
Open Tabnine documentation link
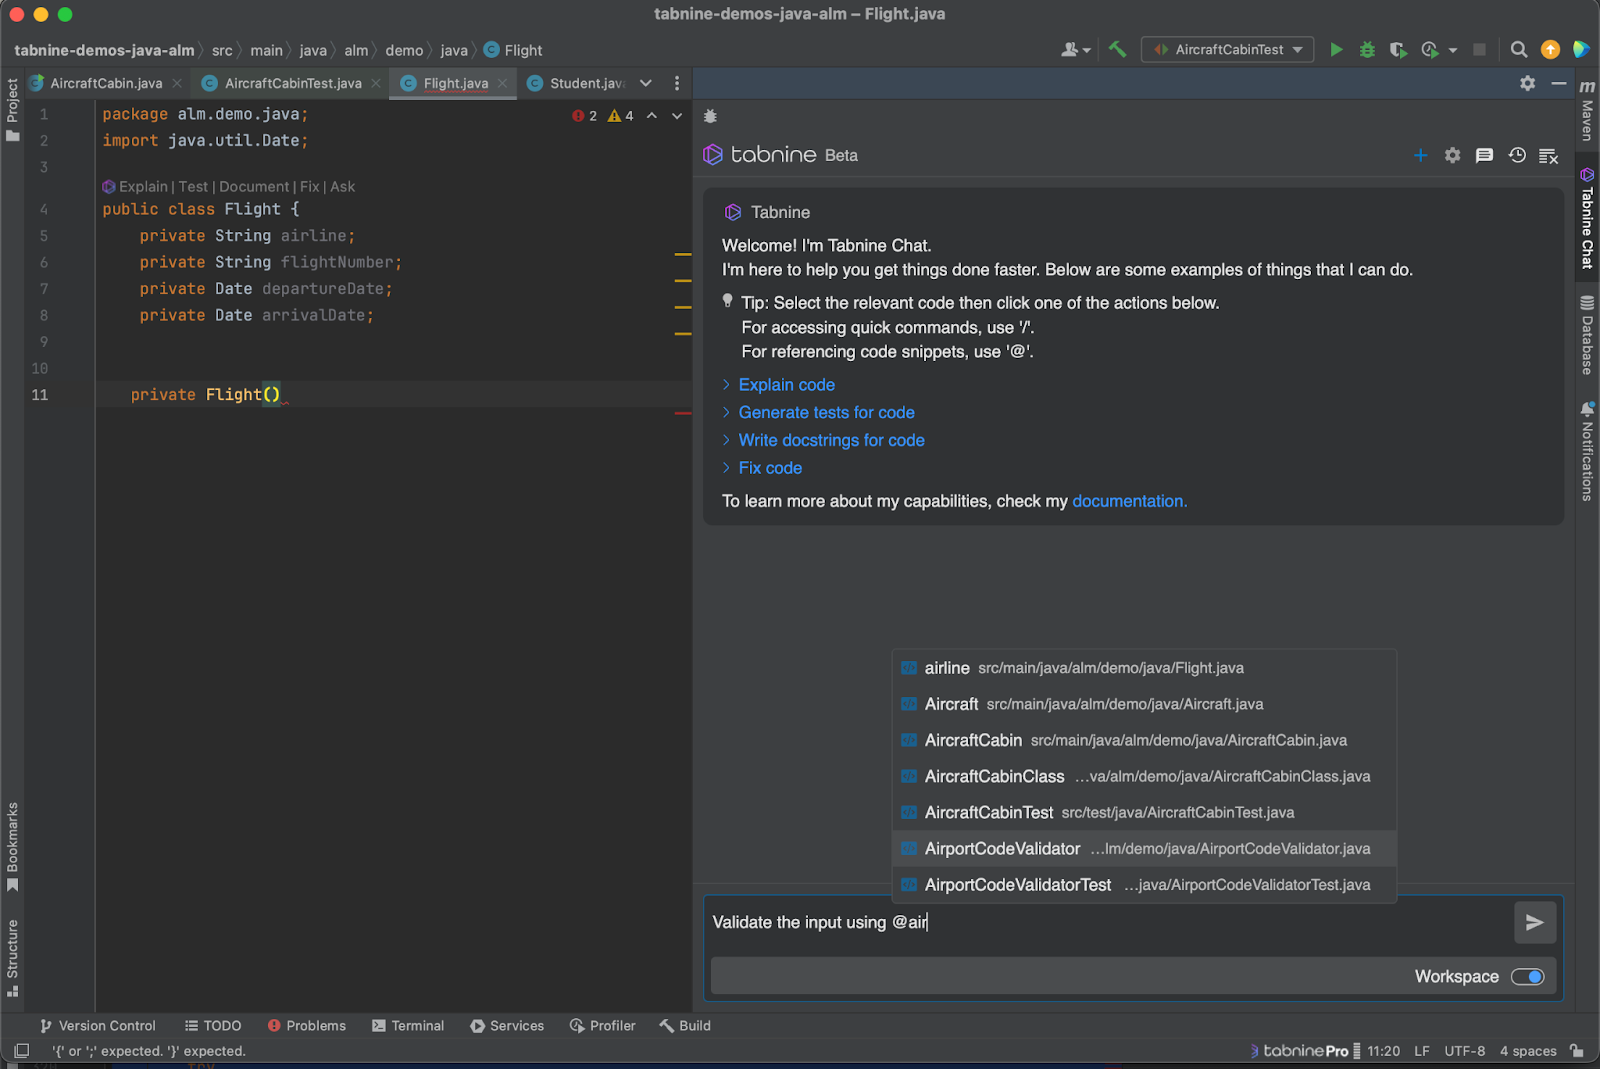click(1129, 501)
